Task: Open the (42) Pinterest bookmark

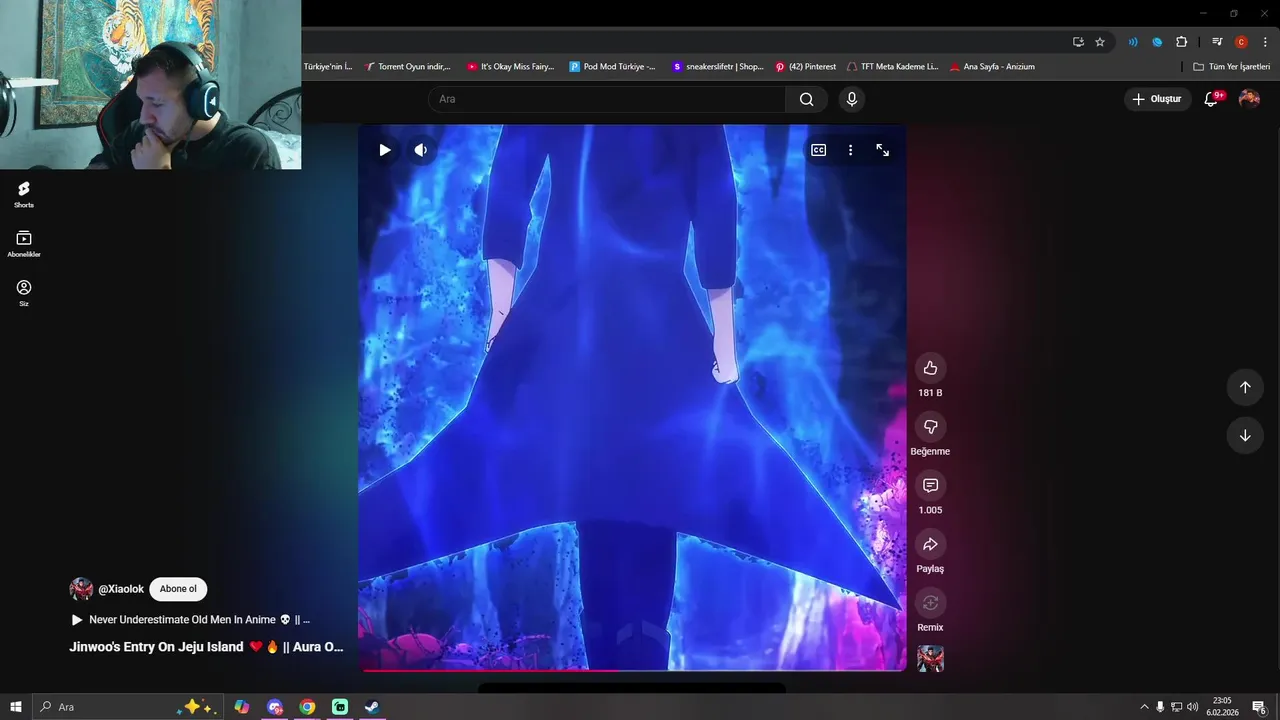Action: (x=805, y=67)
